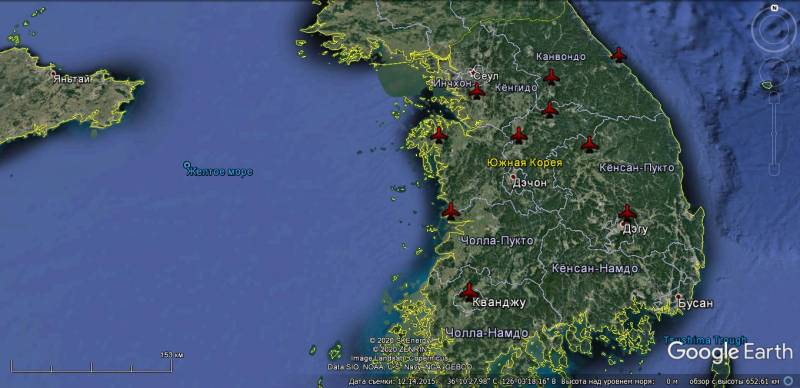Viewport: 800px width, 388px height.
Task: Click the zoom slider track
Action: [x=774, y=134]
